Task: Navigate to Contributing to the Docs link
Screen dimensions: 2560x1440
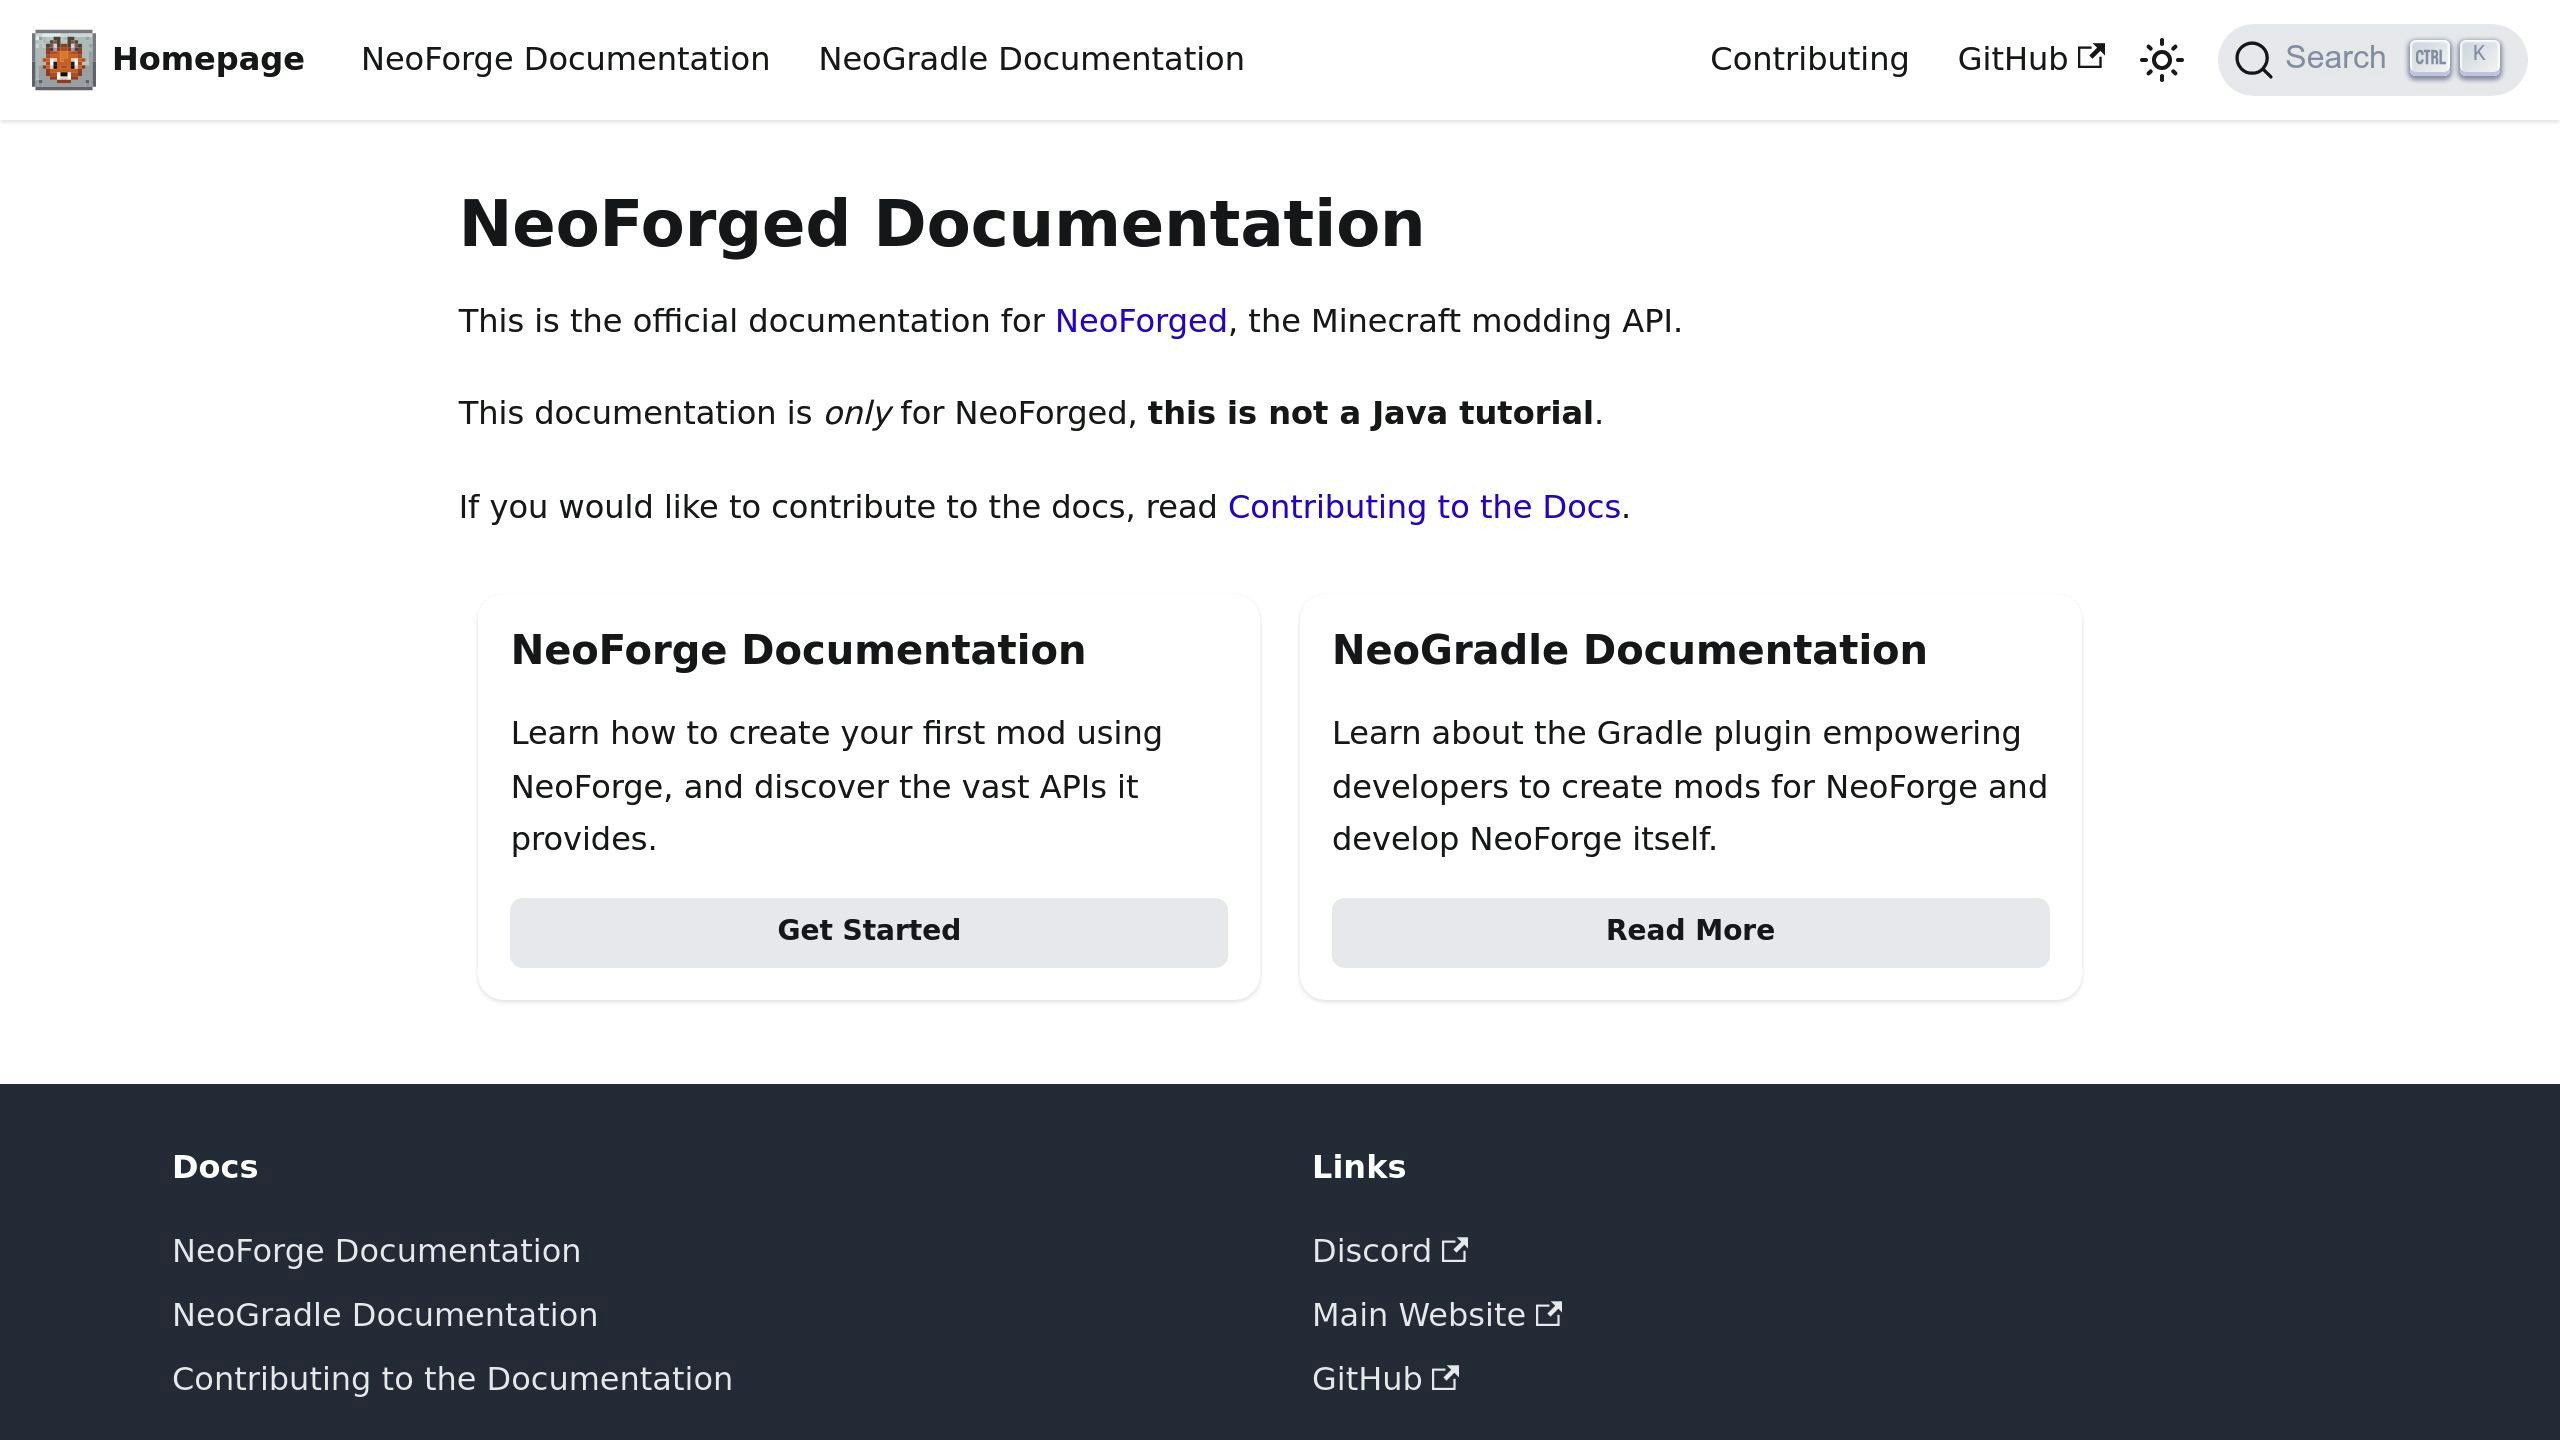Action: point(1424,506)
